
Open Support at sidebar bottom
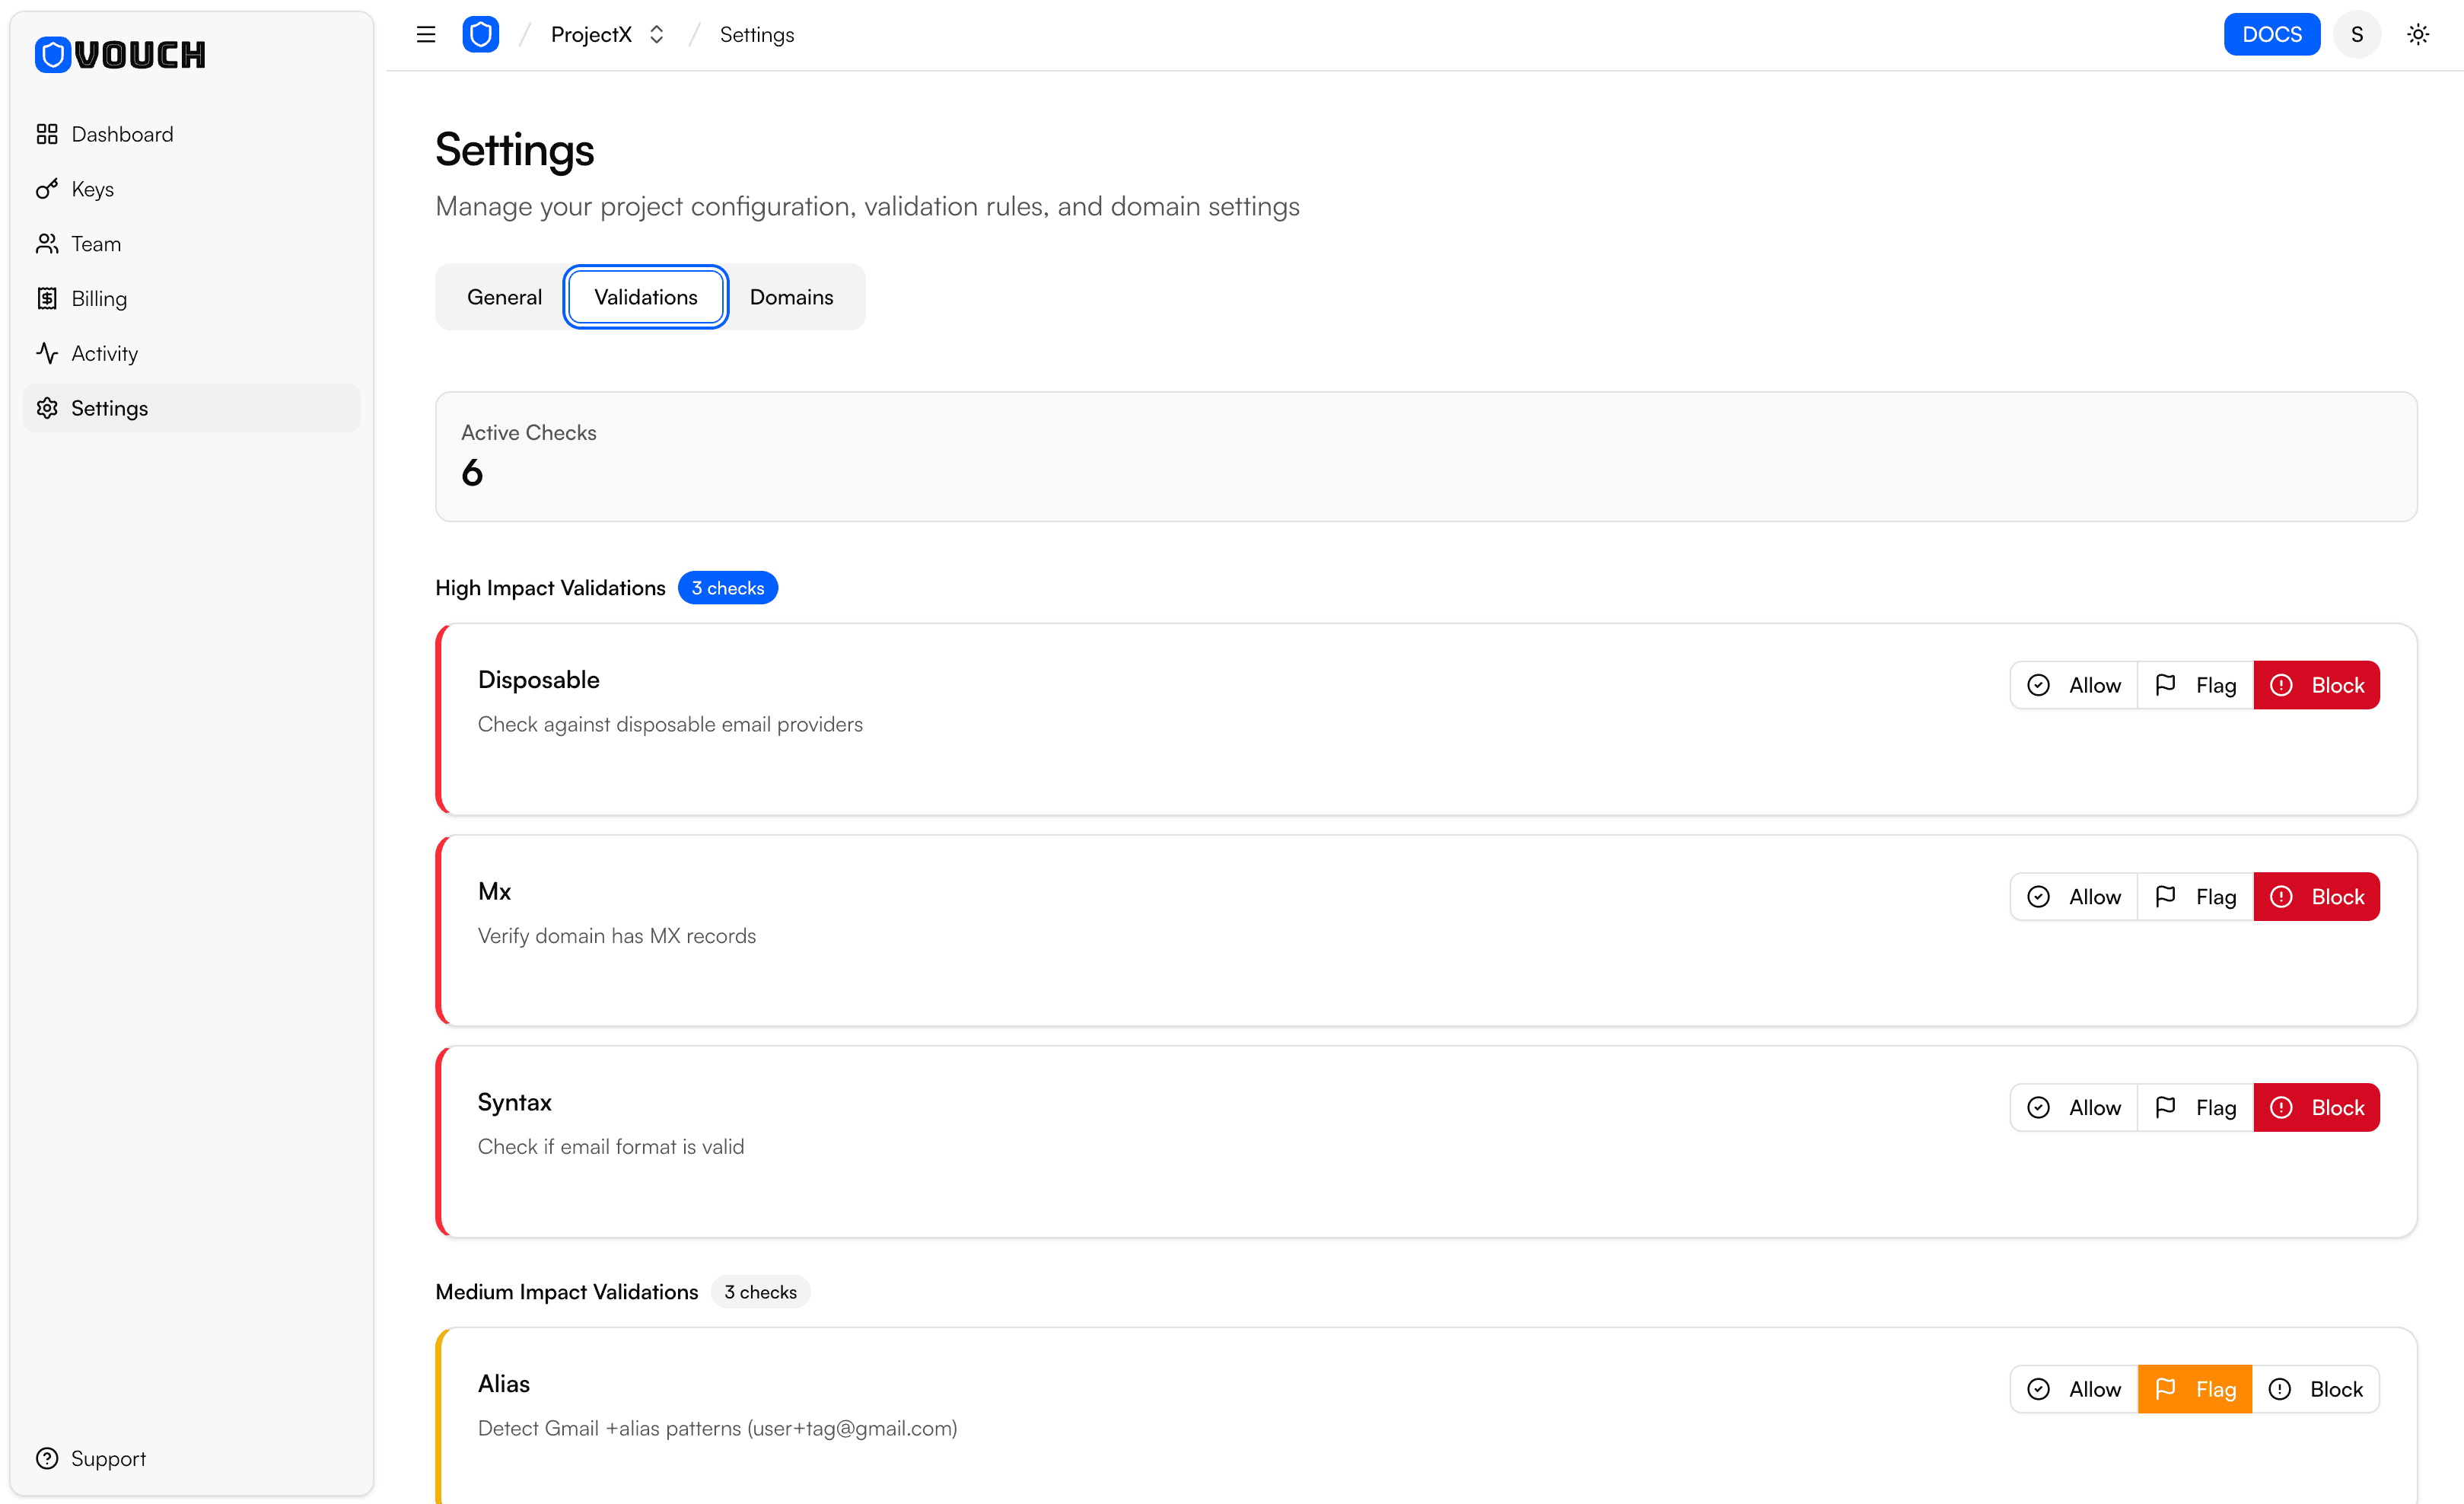[x=106, y=1458]
